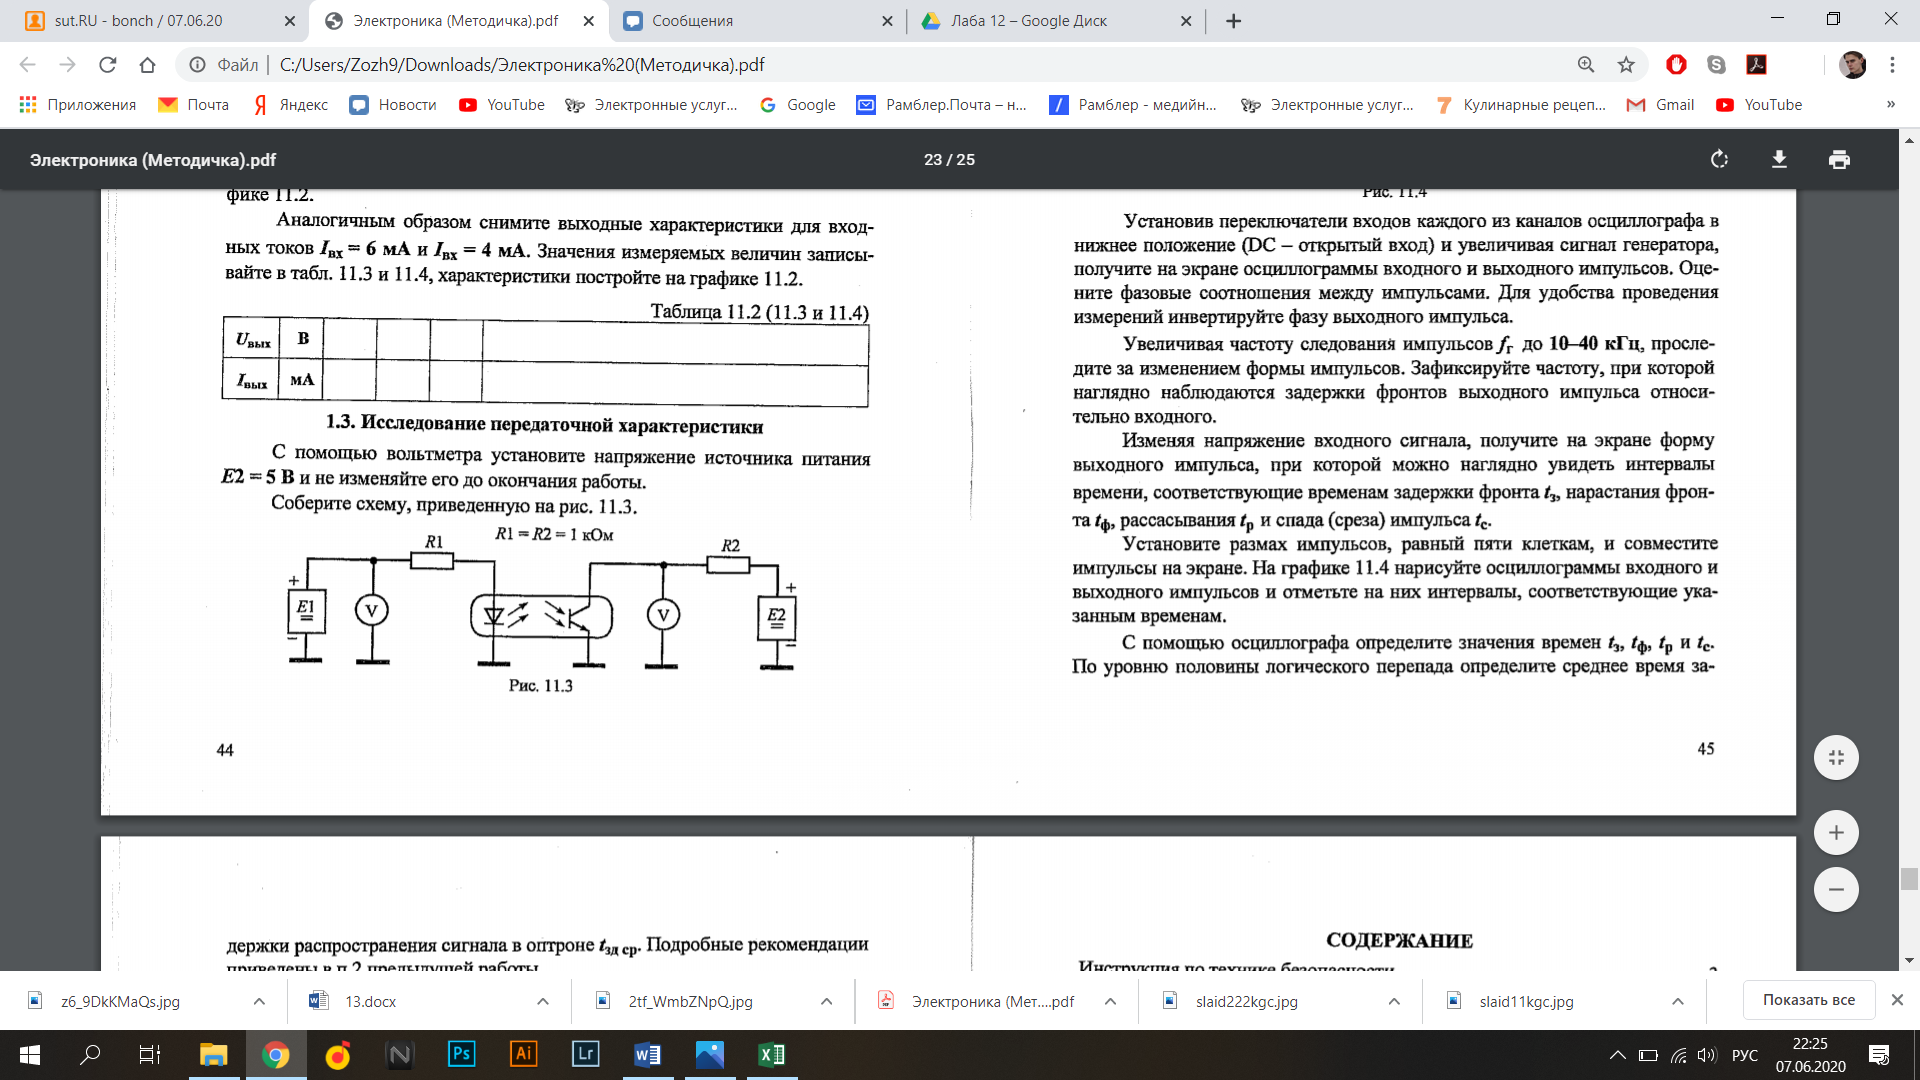Open the volume control
1920x1080 pixels.
coord(1707,1055)
